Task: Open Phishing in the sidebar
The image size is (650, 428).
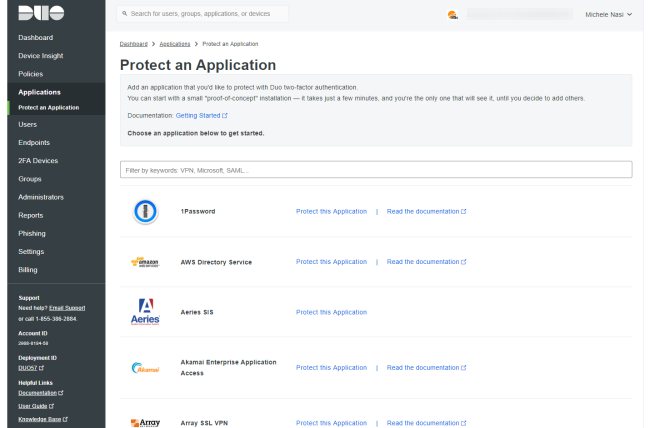Action: coord(32,233)
